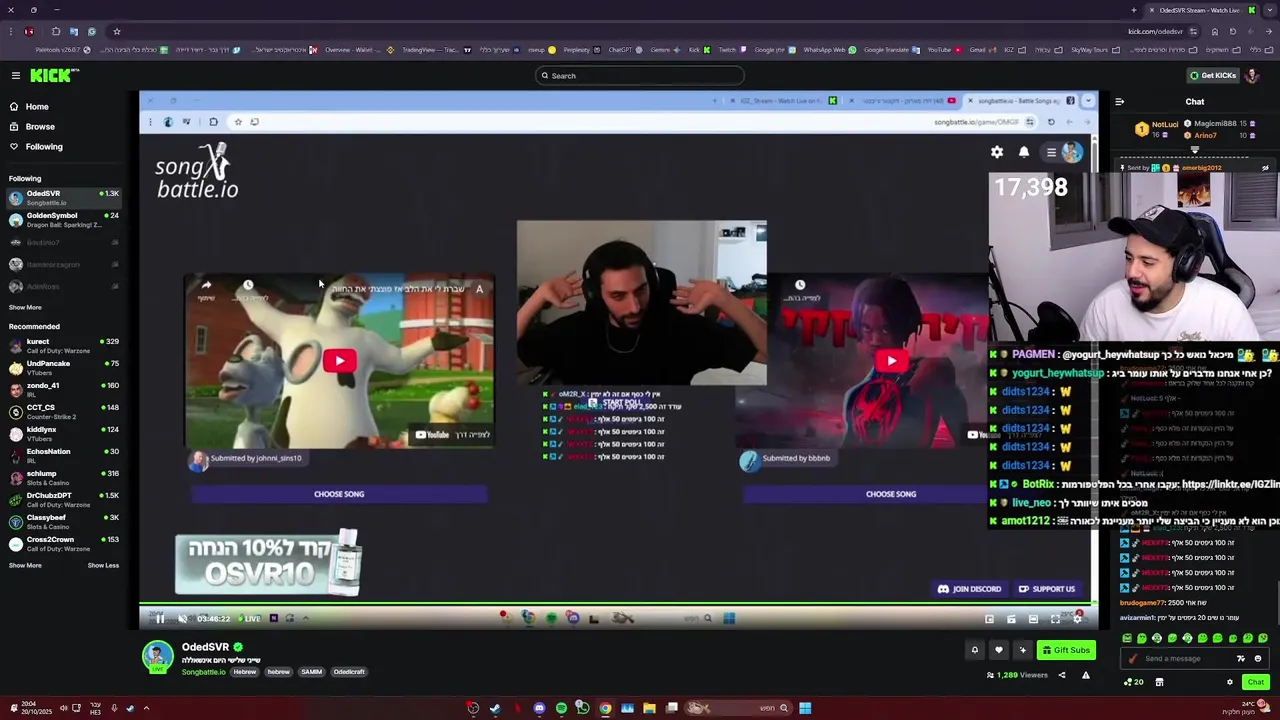Image resolution: width=1280 pixels, height=720 pixels.
Task: Open Chrome from Windows taskbar
Action: 605,709
